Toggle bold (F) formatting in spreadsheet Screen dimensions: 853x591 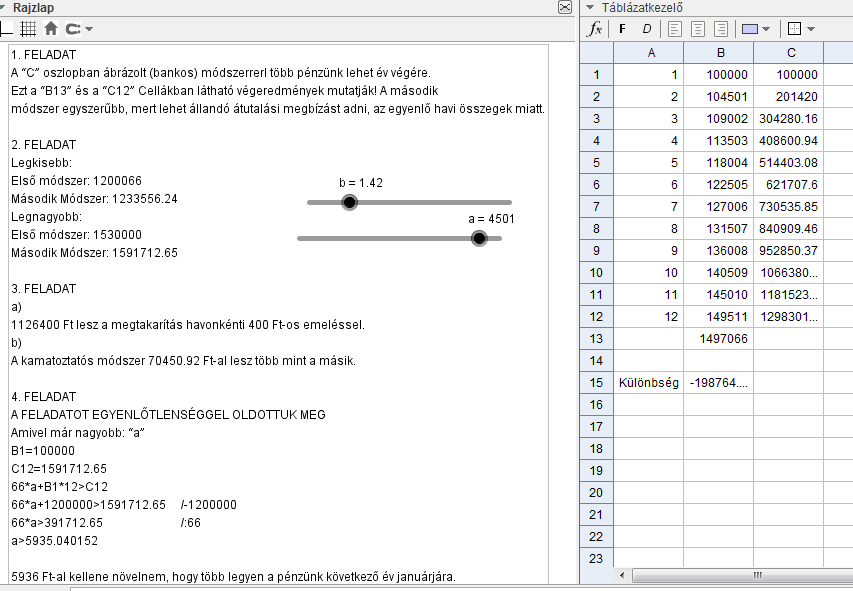[621, 29]
